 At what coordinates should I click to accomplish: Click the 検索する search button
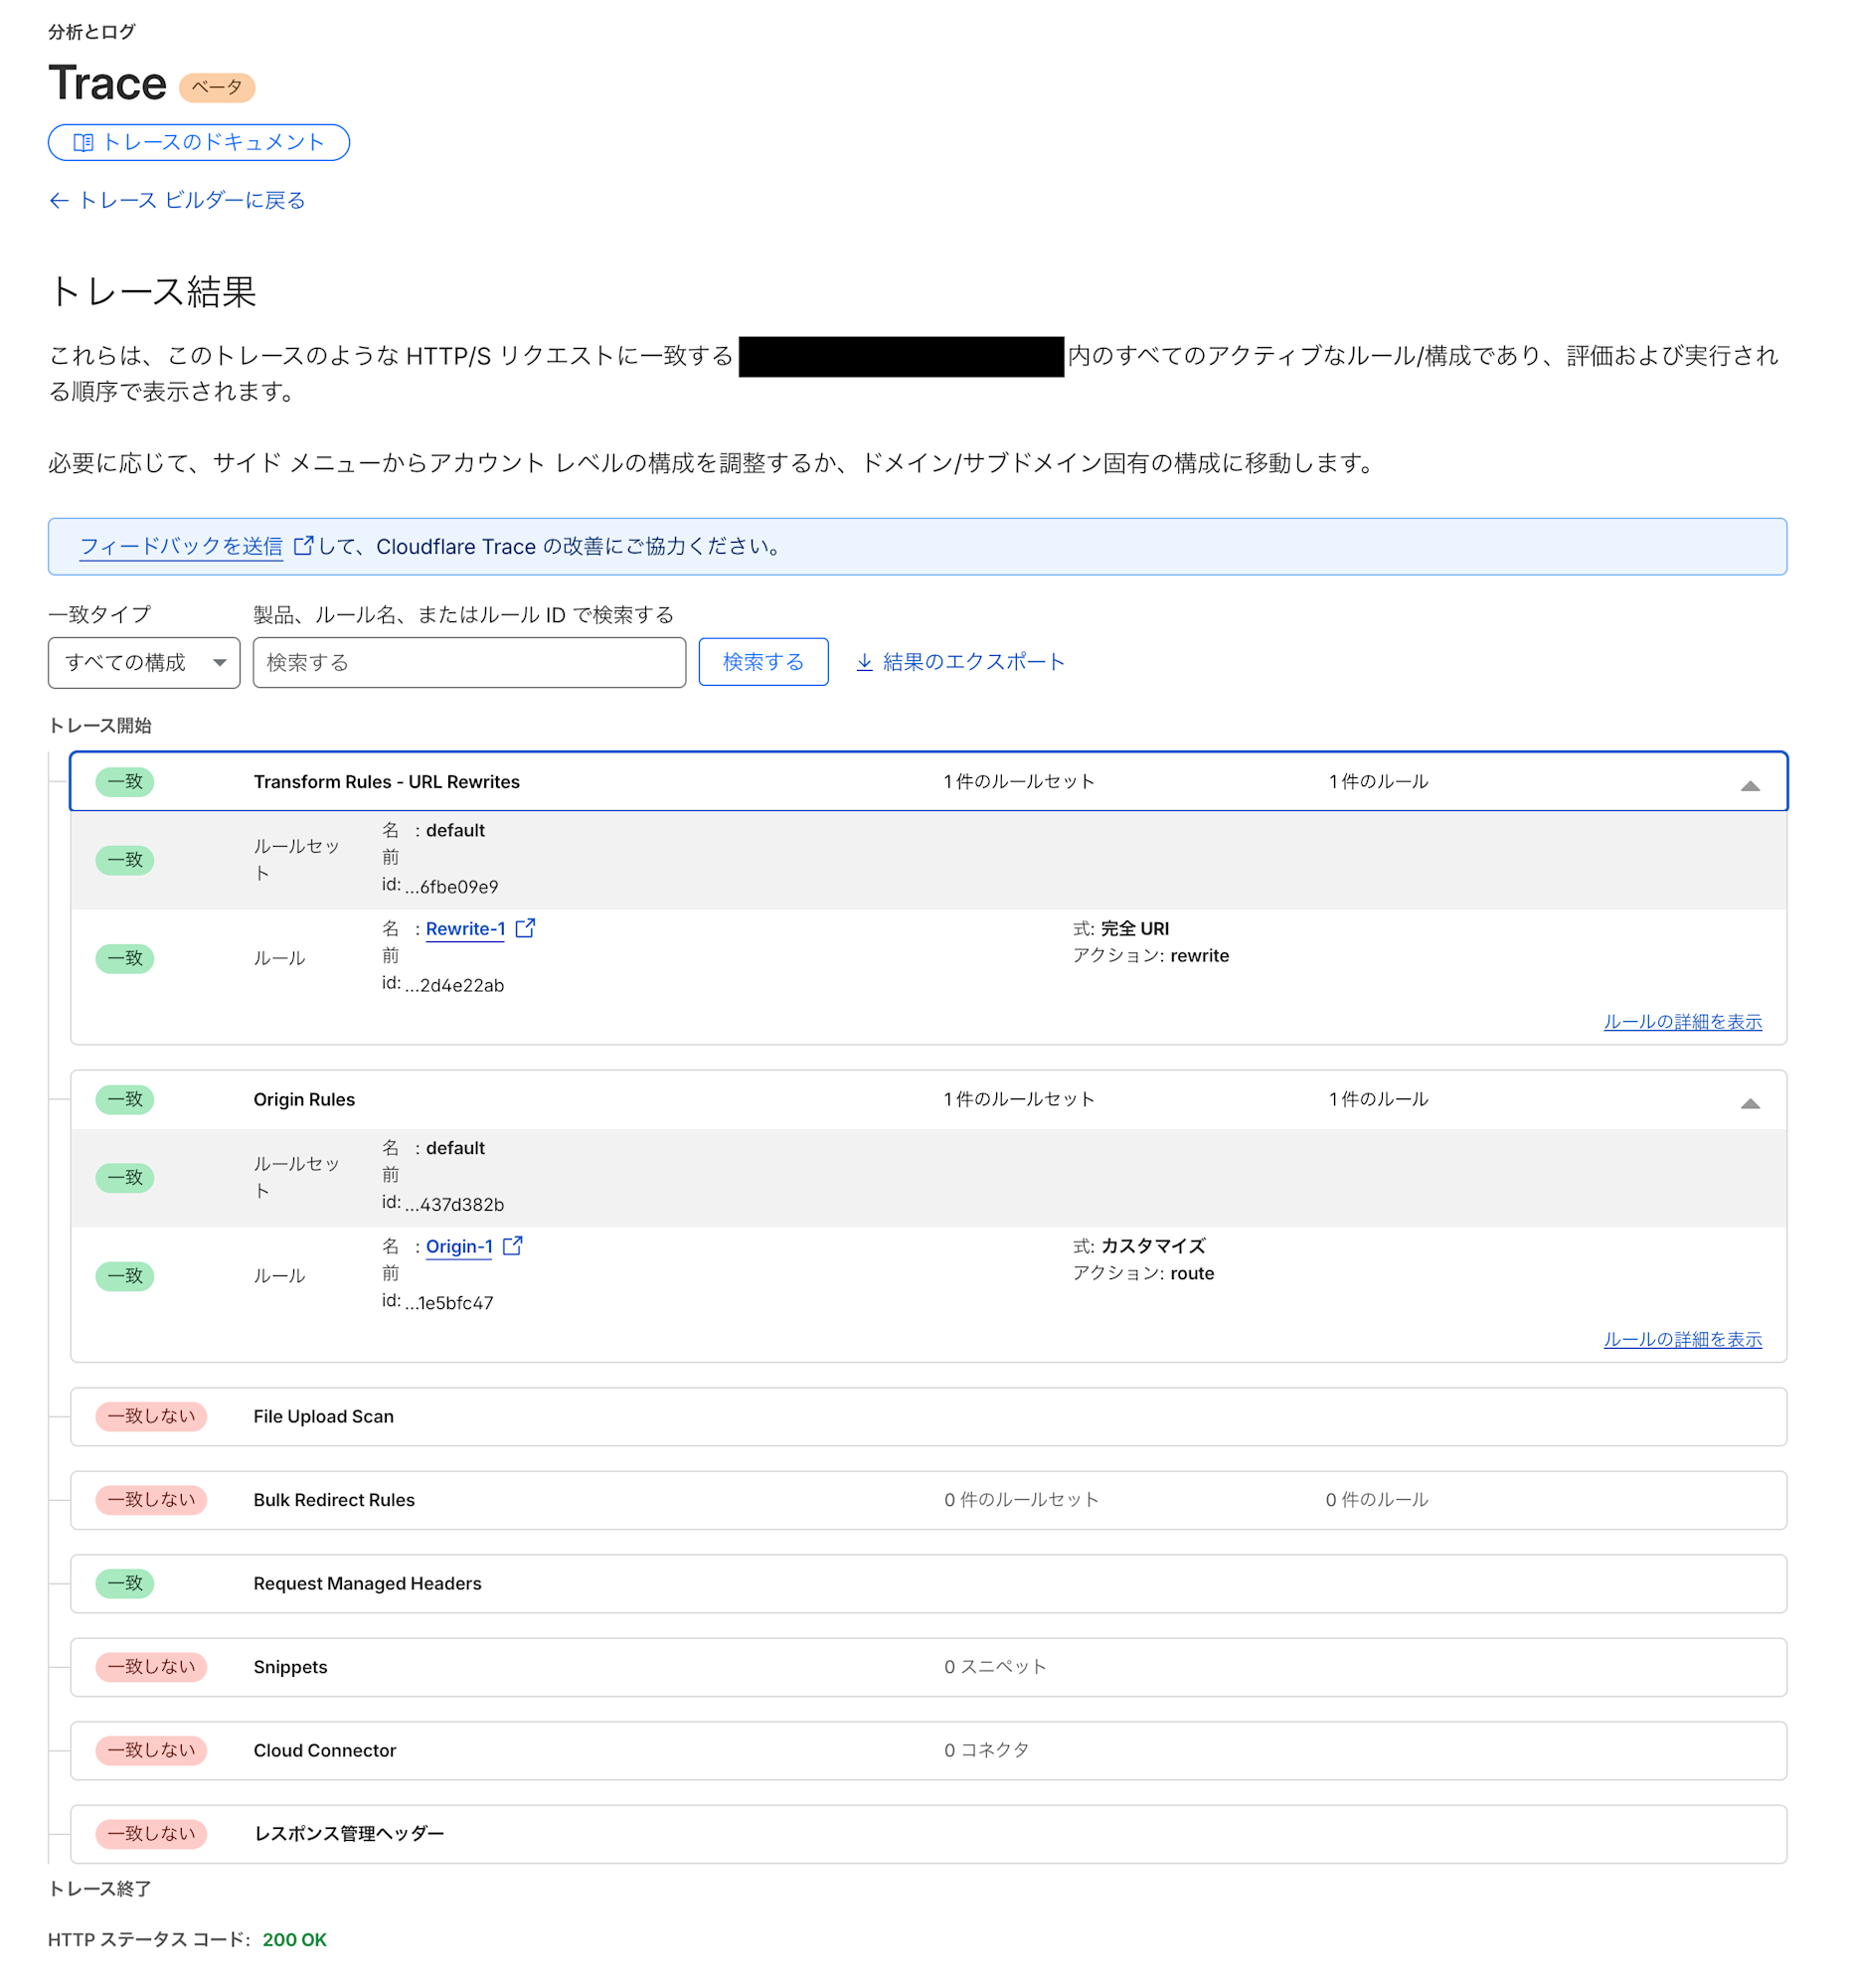tap(763, 661)
